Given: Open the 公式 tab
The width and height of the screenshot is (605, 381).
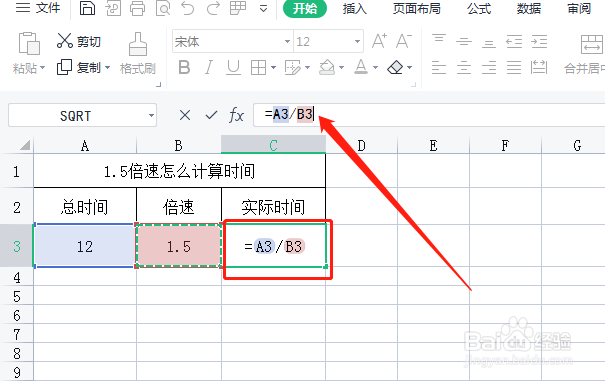Looking at the screenshot, I should pyautogui.click(x=479, y=8).
